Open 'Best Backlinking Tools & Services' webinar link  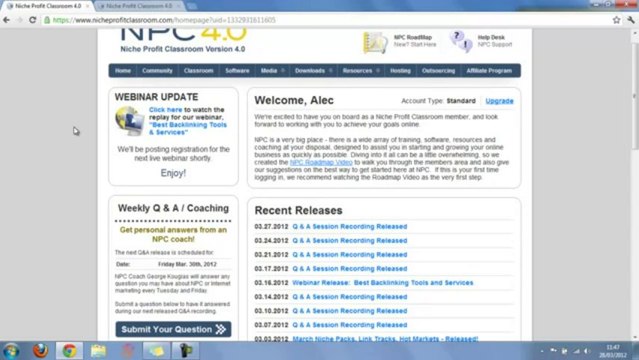click(x=188, y=128)
